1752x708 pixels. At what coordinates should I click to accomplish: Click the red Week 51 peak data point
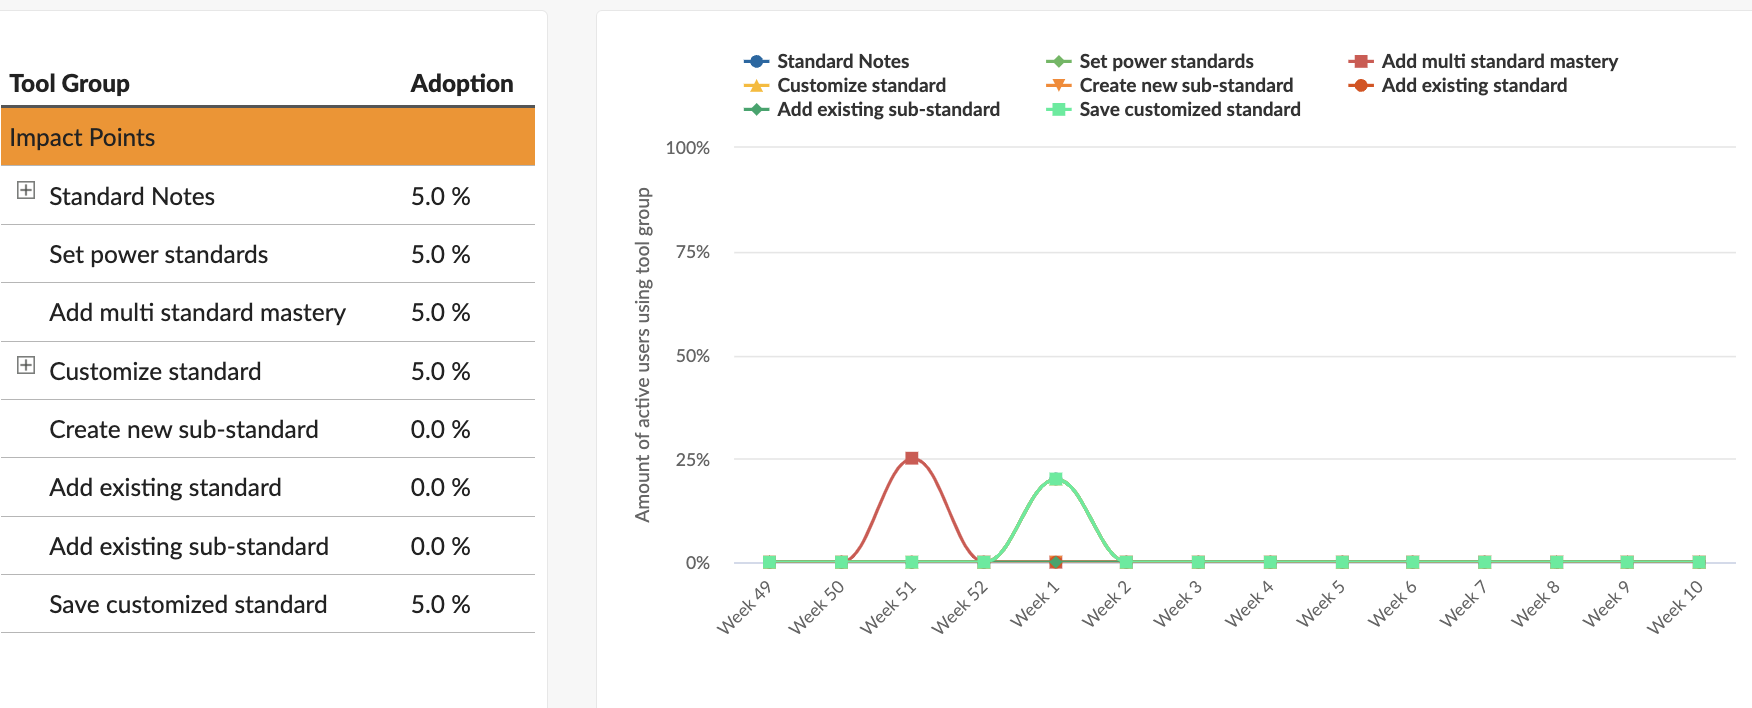911,458
